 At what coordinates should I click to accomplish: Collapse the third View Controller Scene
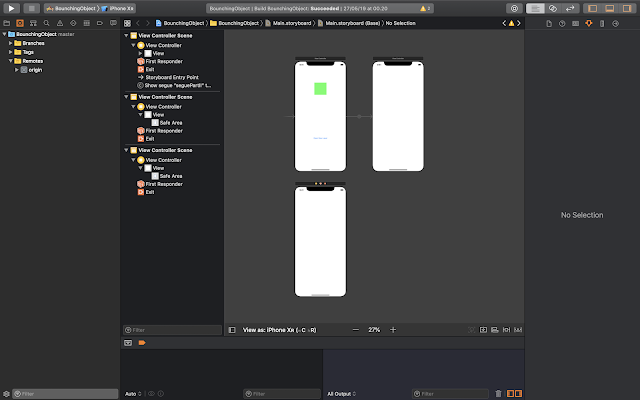126,150
